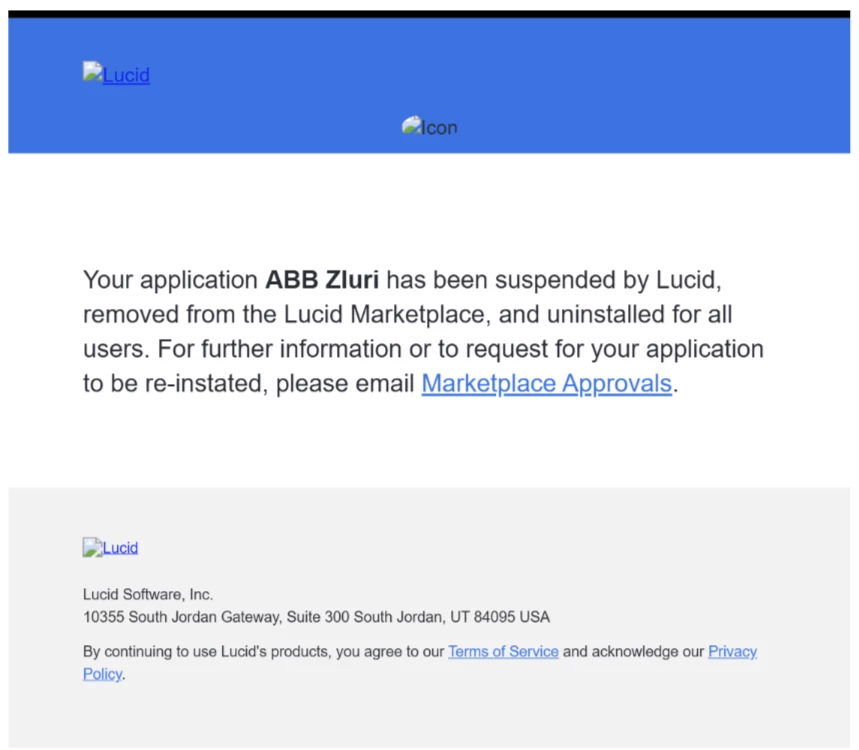Screen dimensions: 859x750
Task: Click the Lucid Software, Inc. footer text
Action: 148,594
